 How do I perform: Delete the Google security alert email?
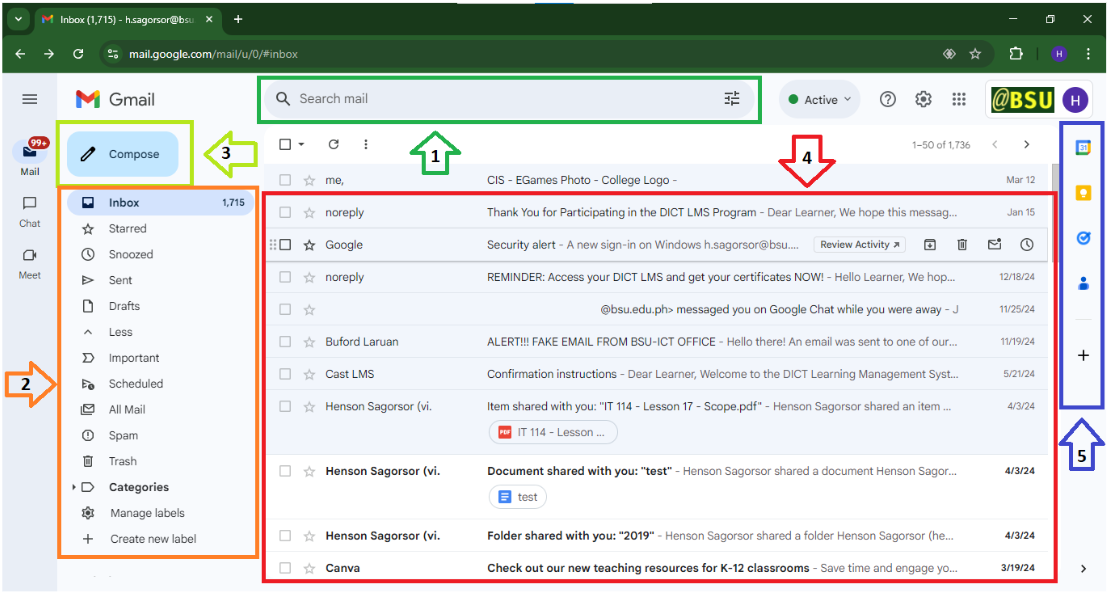click(962, 244)
